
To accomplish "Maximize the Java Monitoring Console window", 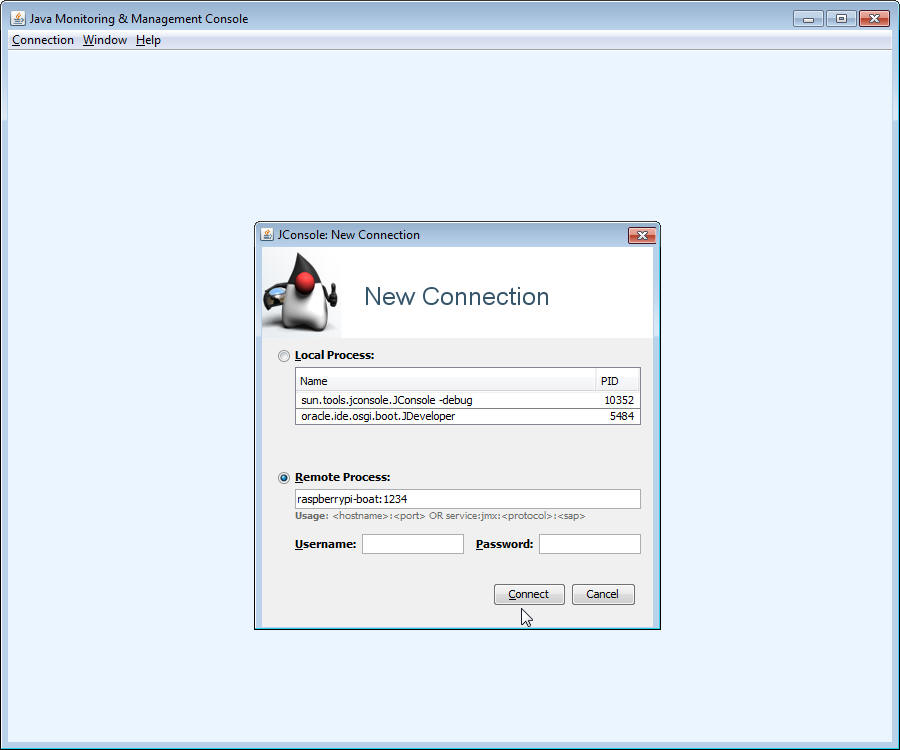I will pos(841,19).
